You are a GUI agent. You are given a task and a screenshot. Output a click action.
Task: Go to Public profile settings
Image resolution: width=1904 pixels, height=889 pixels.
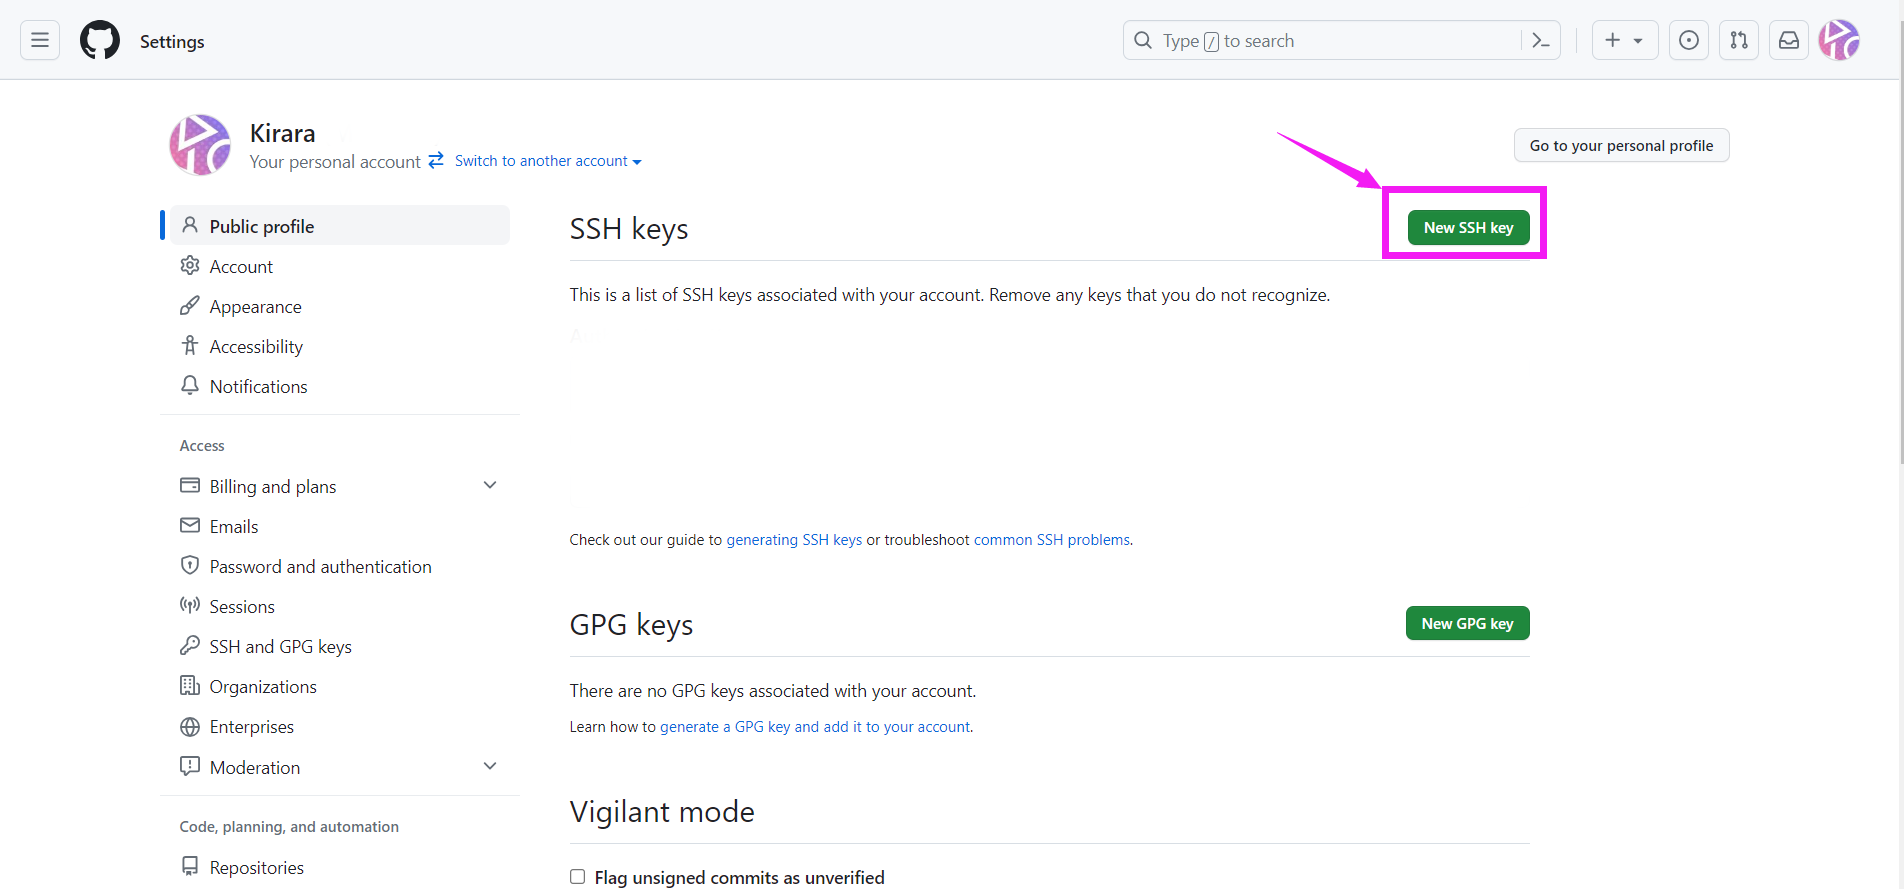coord(340,226)
